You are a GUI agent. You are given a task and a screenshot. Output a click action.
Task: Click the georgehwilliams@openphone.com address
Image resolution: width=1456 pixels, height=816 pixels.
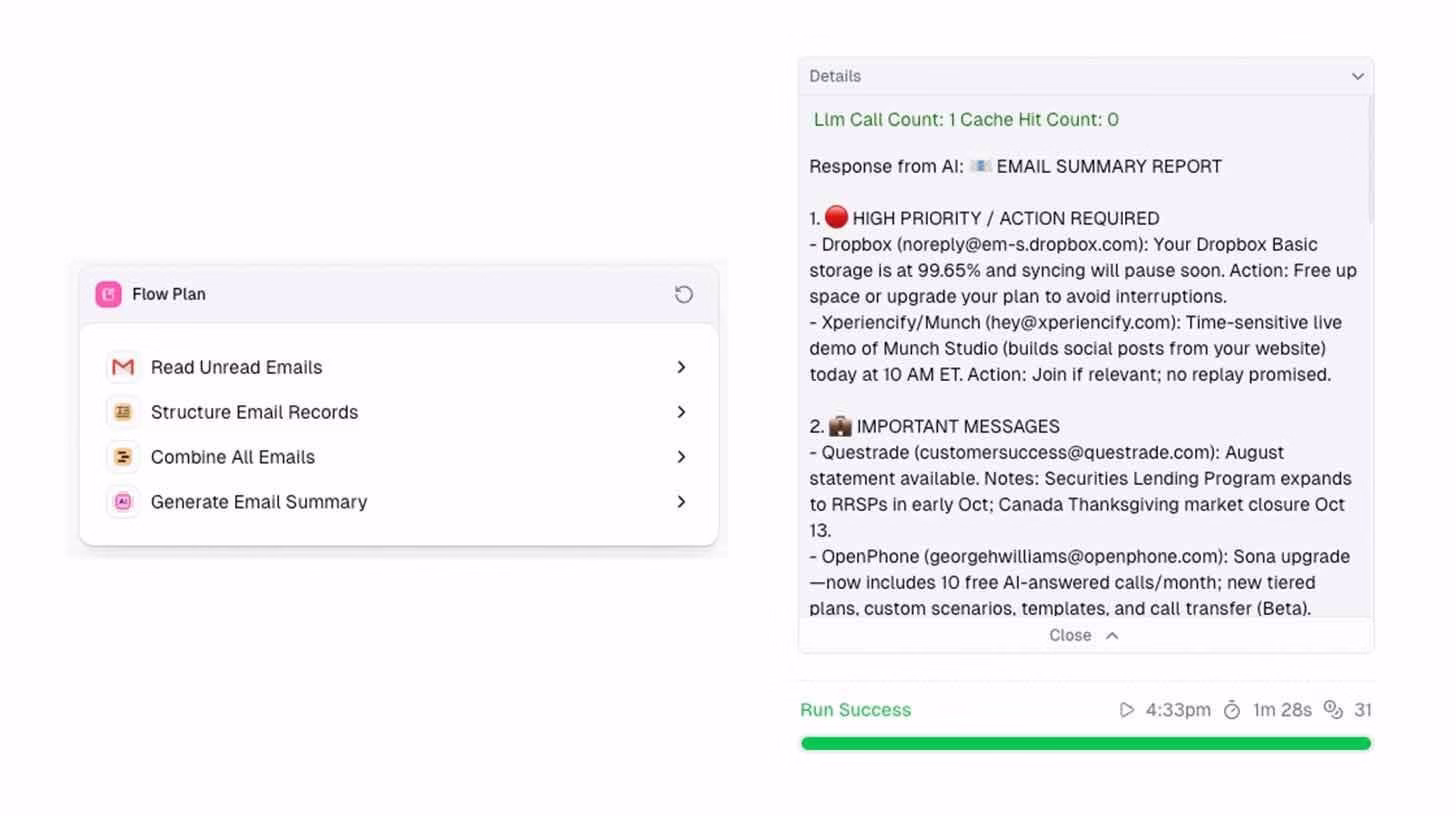pyautogui.click(x=1076, y=557)
